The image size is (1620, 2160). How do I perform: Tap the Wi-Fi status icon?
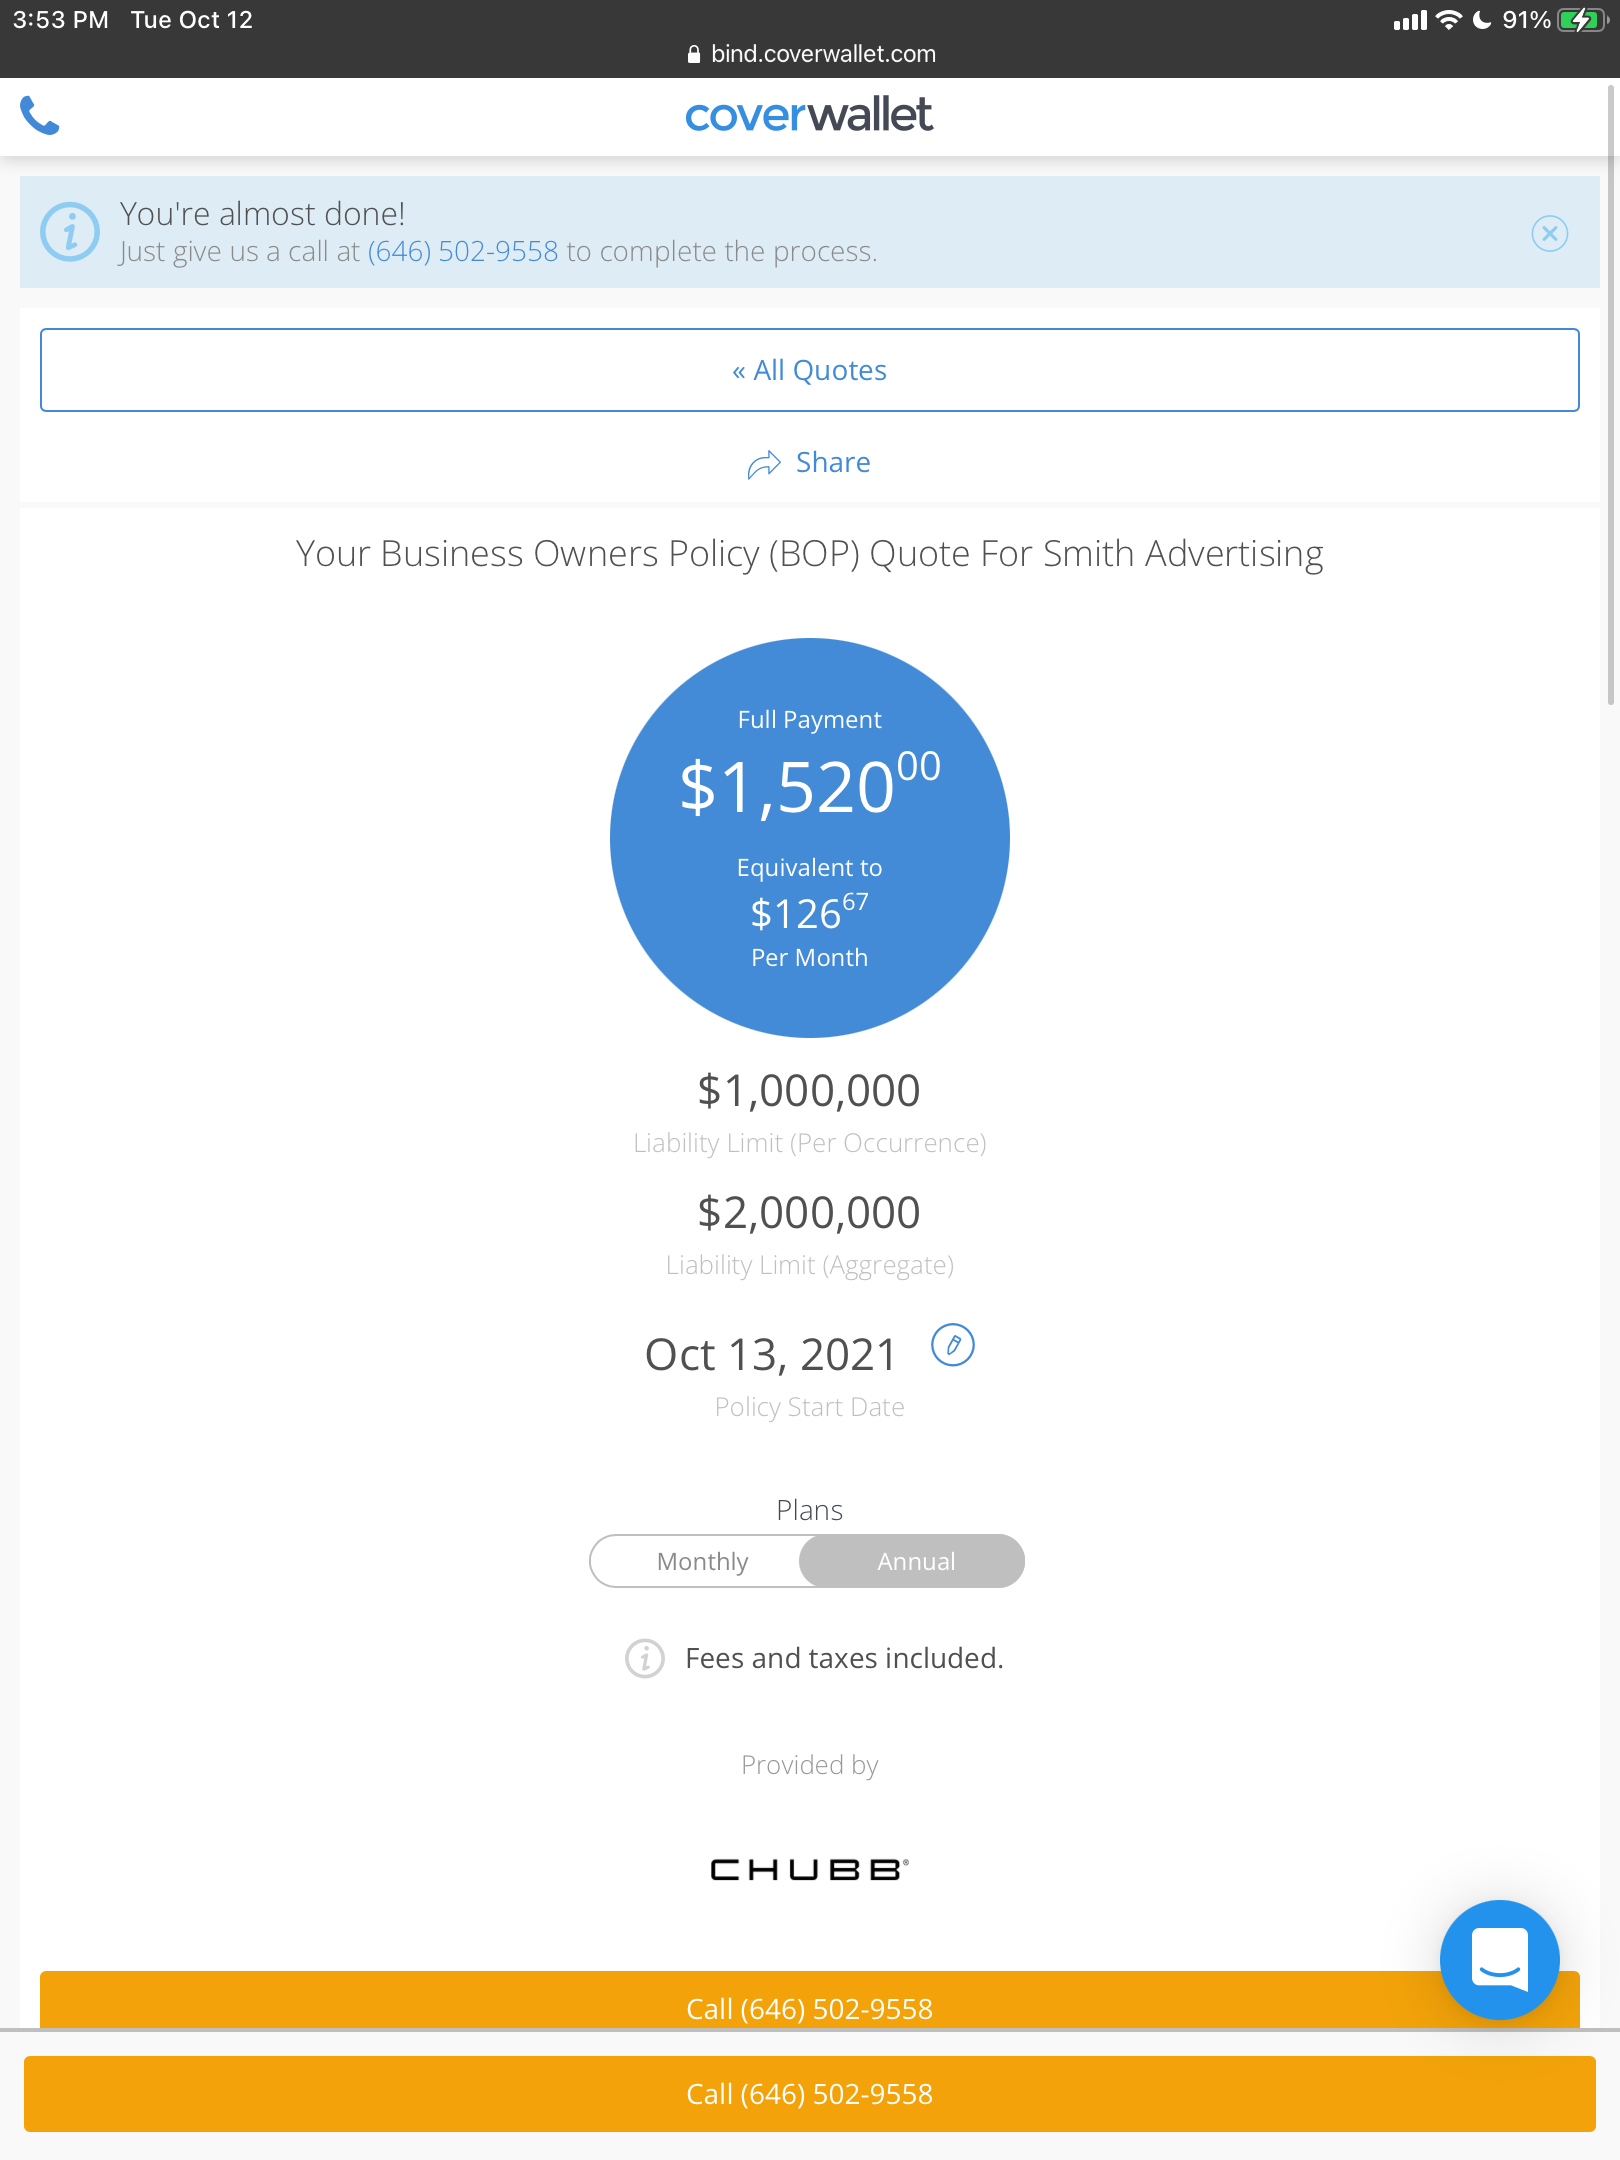pyautogui.click(x=1448, y=20)
